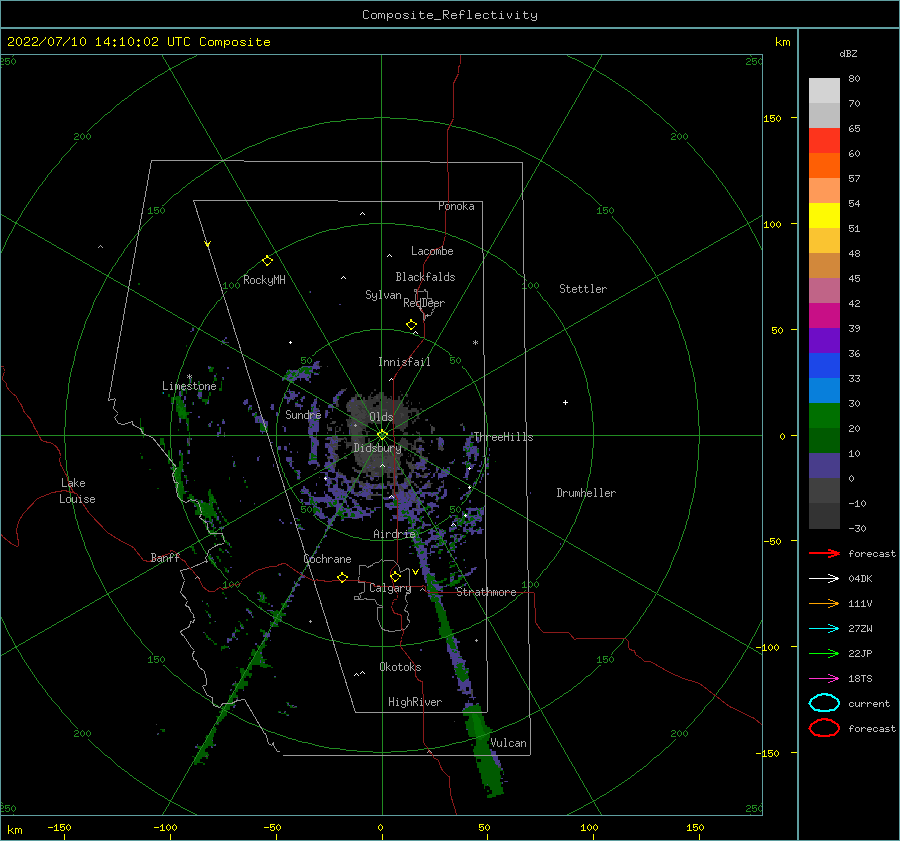The image size is (900, 841).
Task: Click the 04DK legend text
Action: [860, 578]
